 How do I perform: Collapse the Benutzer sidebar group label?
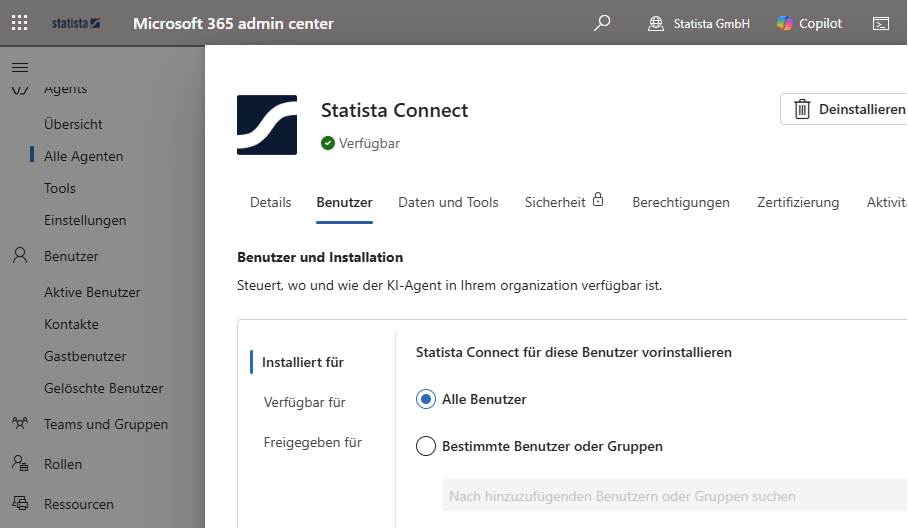(x=71, y=256)
